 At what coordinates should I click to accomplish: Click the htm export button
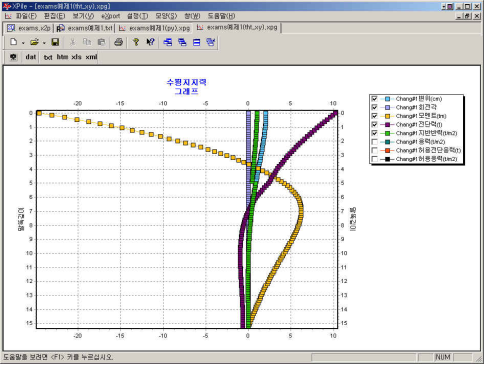(62, 57)
